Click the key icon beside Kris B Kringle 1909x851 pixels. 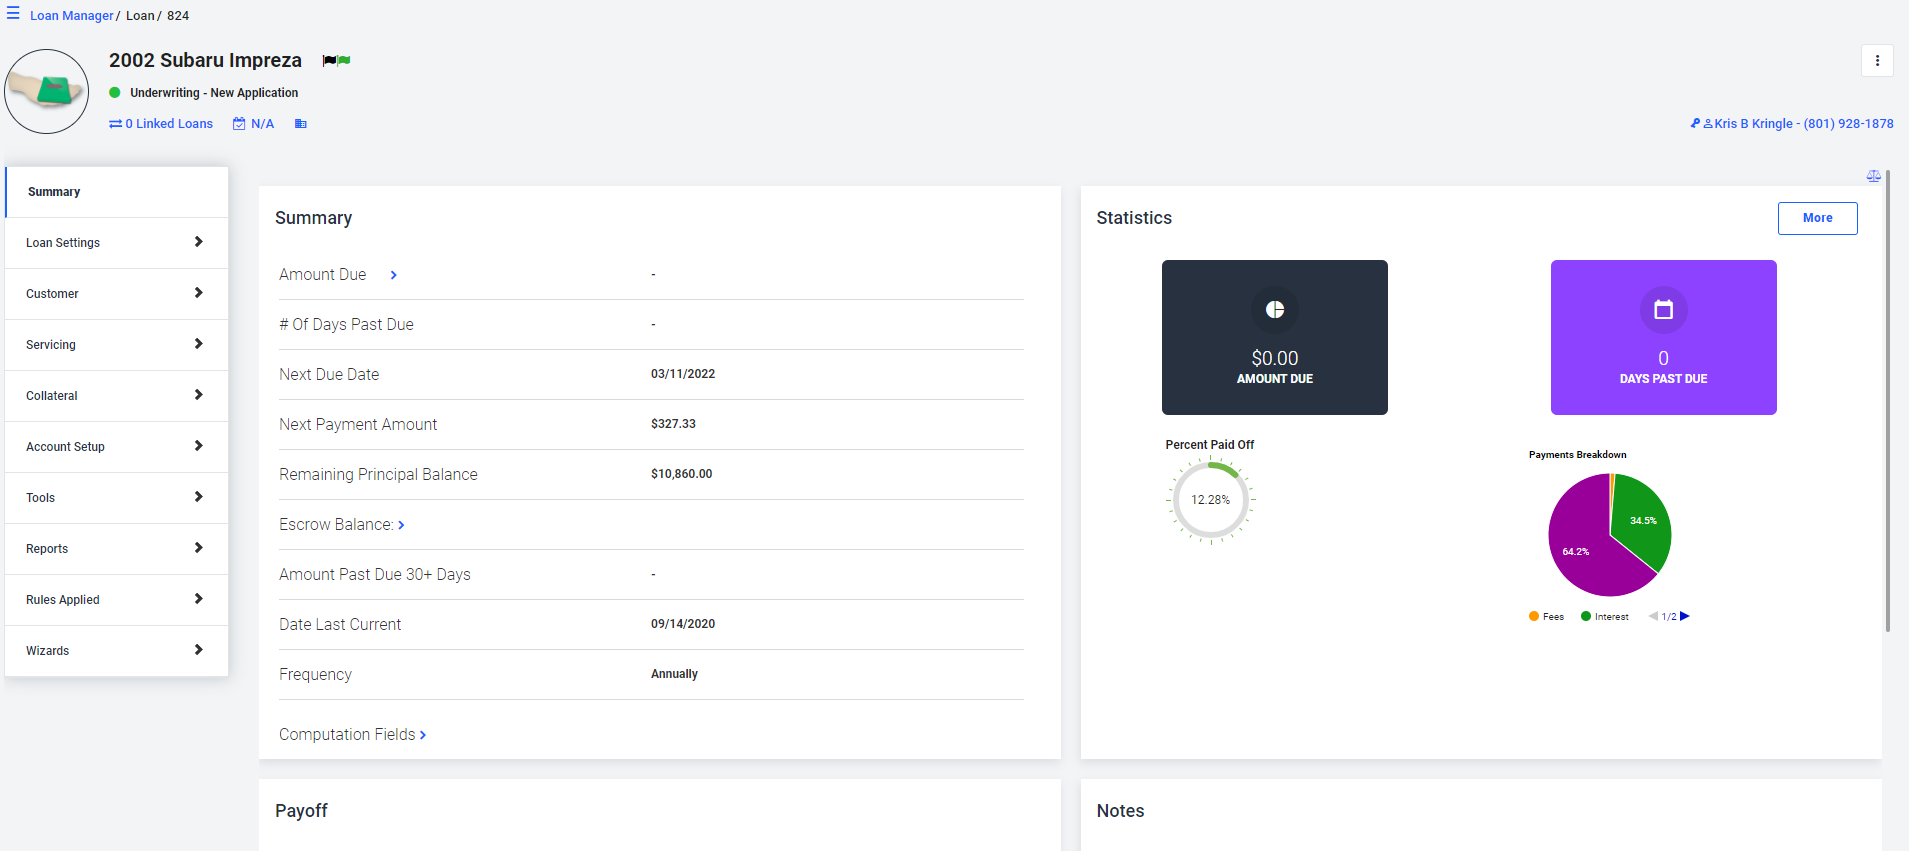pos(1695,124)
